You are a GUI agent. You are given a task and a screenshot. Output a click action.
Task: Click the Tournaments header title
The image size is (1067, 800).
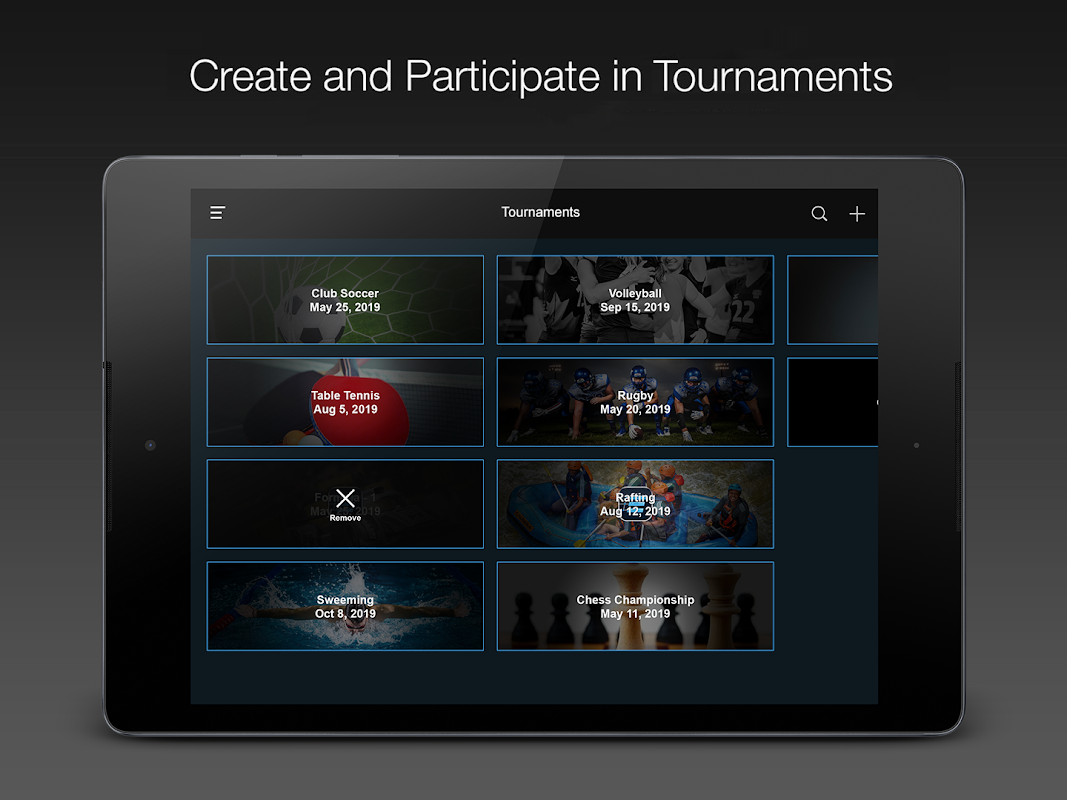point(540,212)
